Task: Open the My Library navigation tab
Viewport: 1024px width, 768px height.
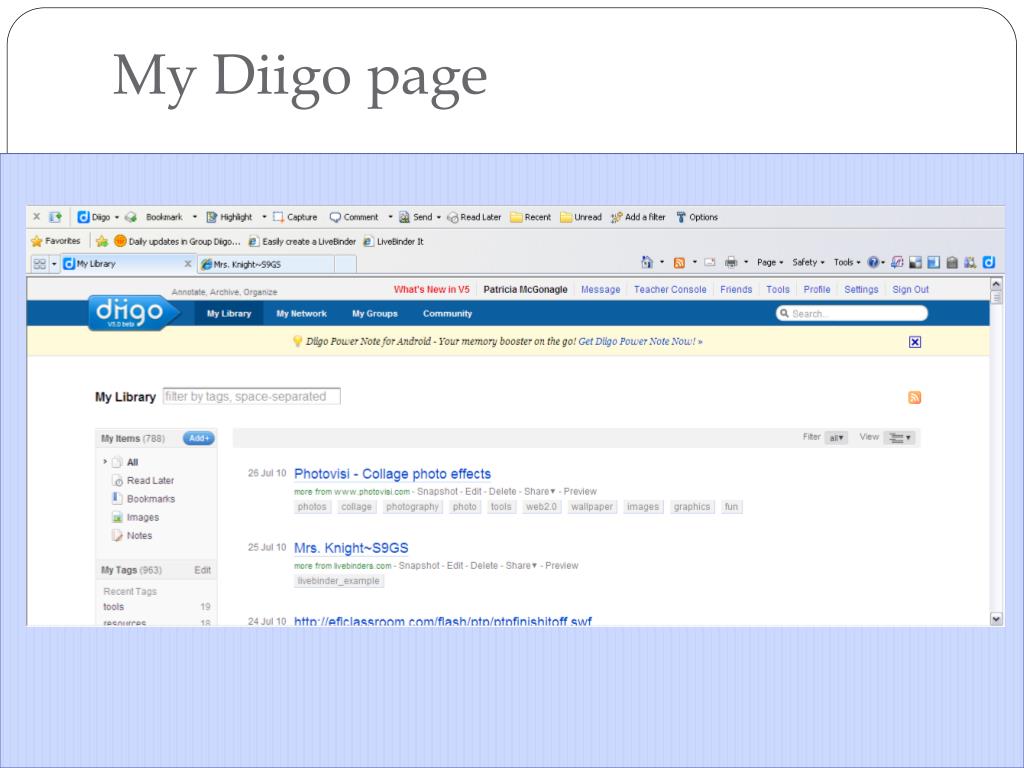Action: [x=229, y=313]
